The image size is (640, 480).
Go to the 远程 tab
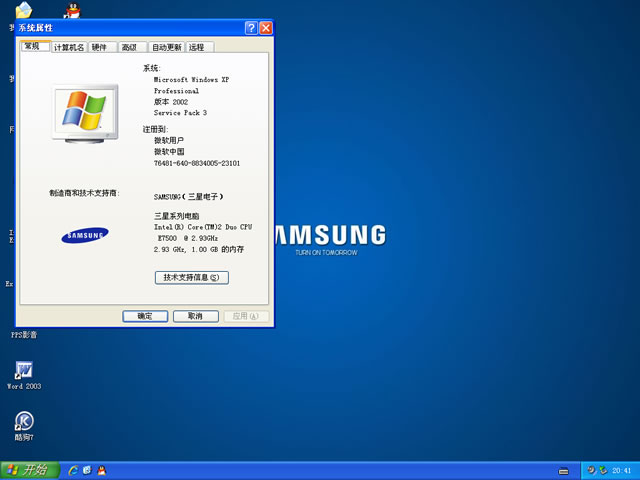pos(196,47)
